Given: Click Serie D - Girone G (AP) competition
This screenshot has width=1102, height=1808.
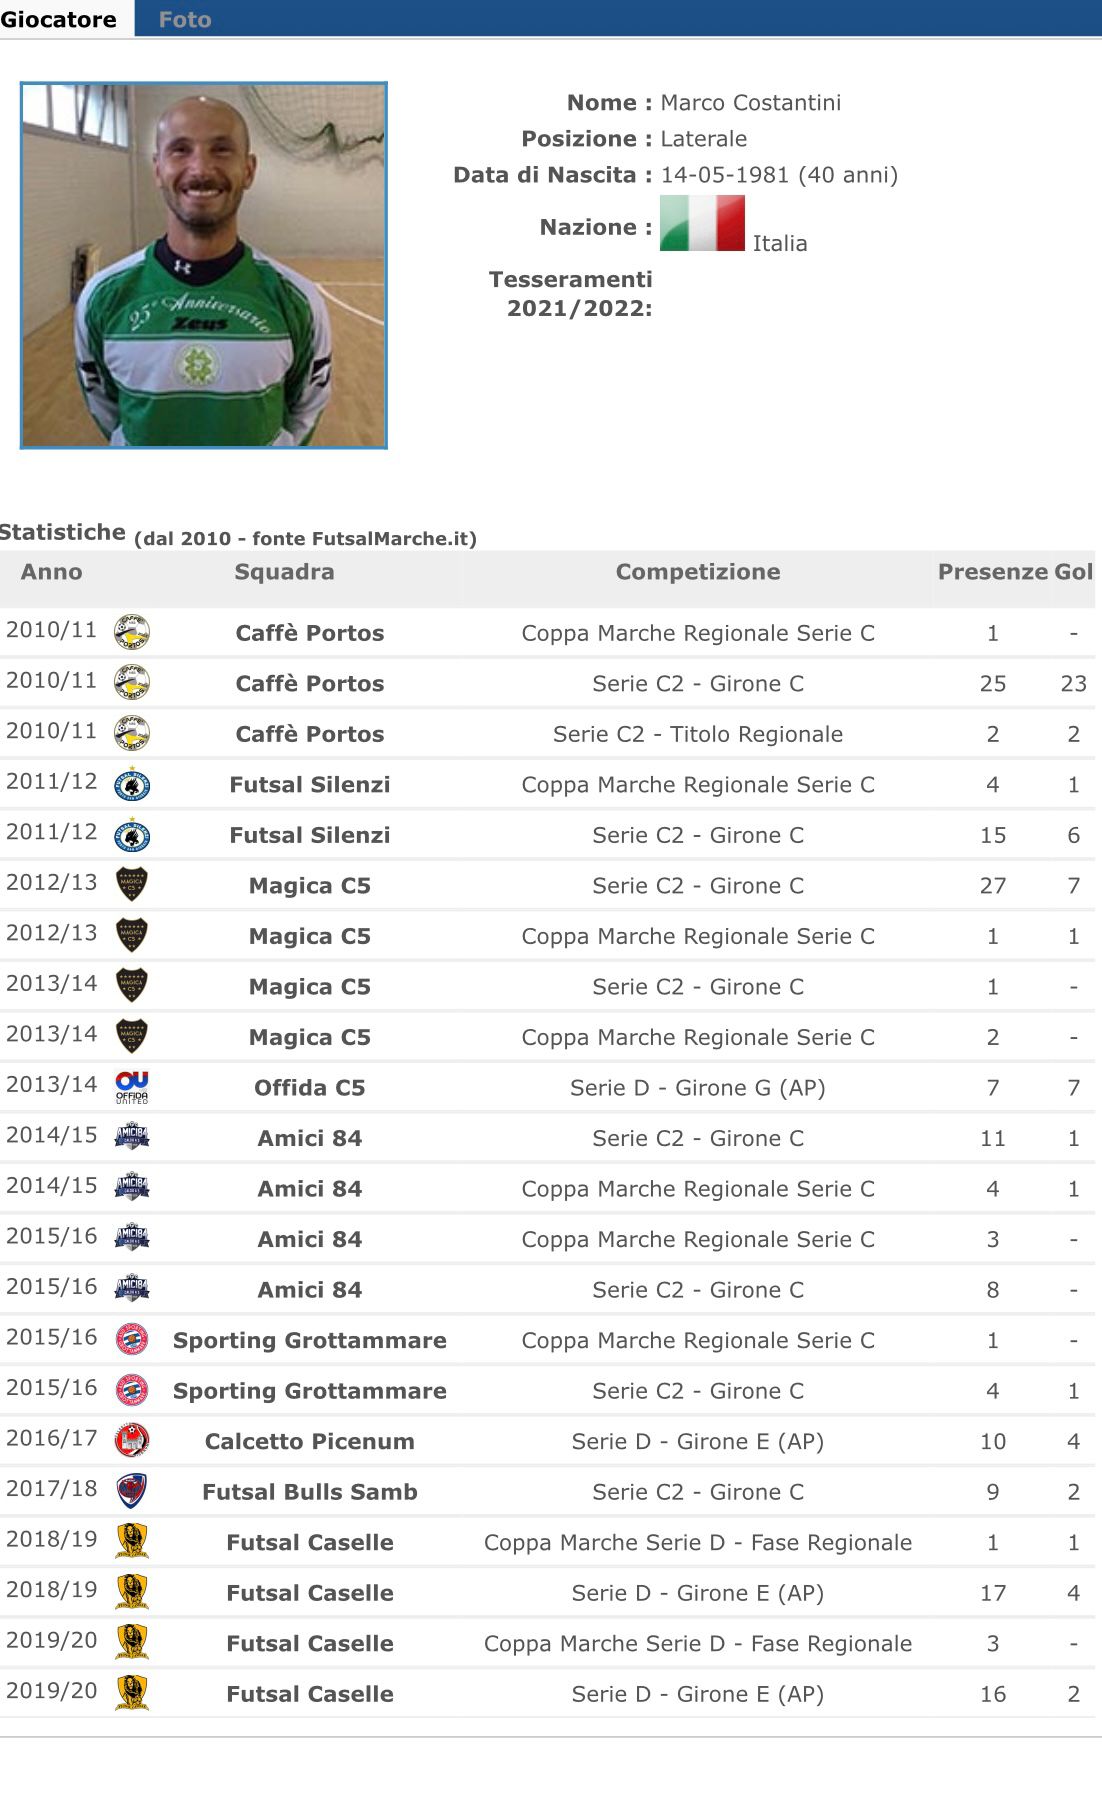Looking at the screenshot, I should click(x=698, y=1088).
